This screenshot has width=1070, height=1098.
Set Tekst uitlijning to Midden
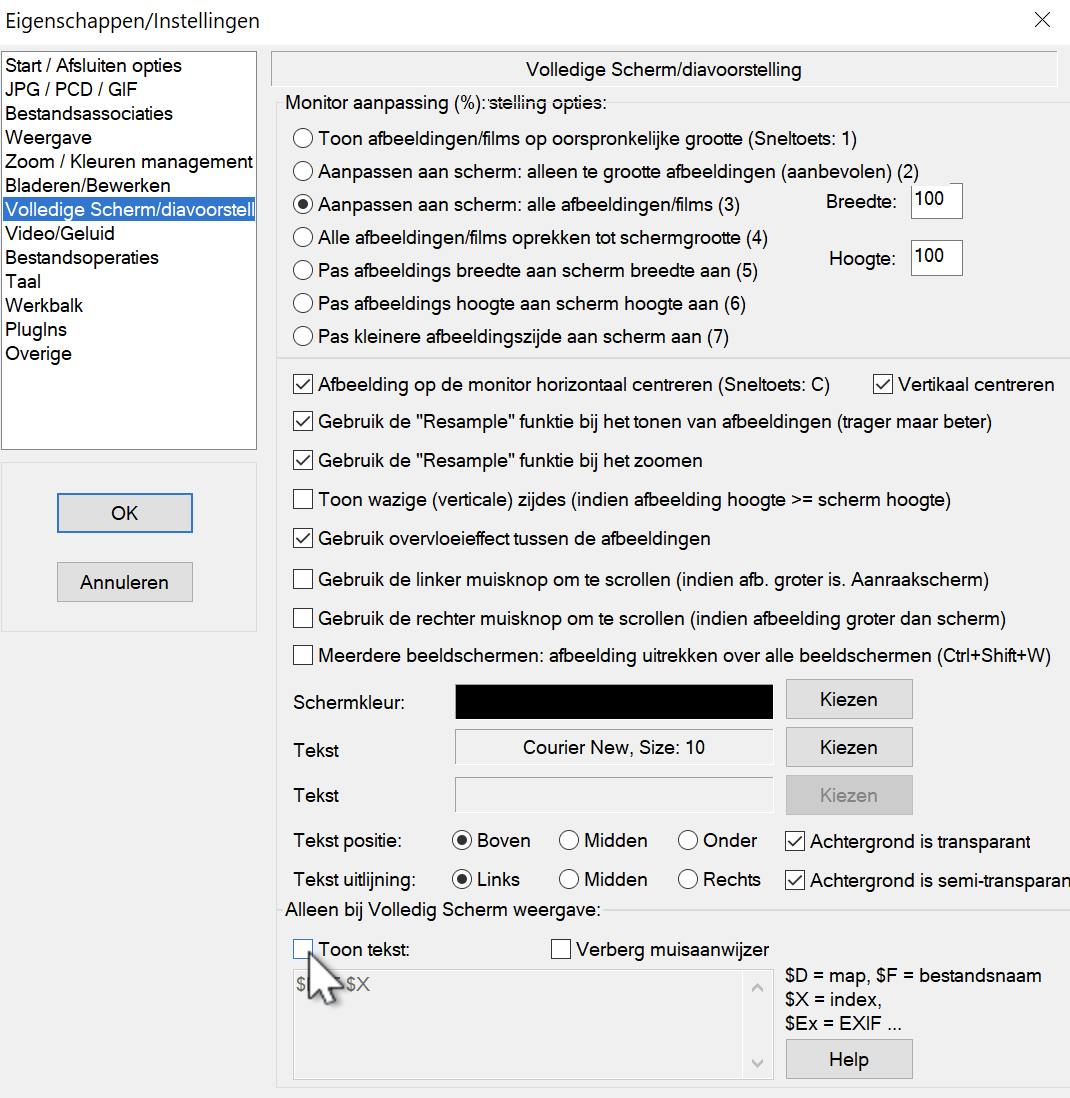[569, 879]
